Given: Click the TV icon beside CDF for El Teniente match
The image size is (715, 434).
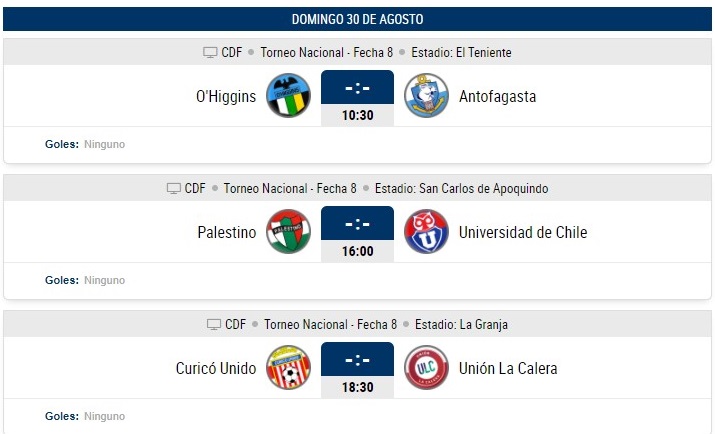Looking at the screenshot, I should tap(210, 52).
